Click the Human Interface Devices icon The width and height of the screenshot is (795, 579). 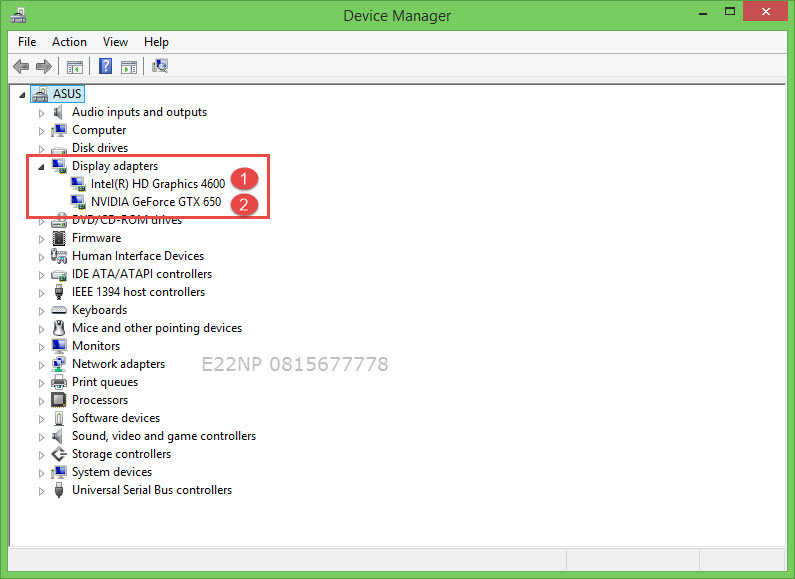(59, 256)
